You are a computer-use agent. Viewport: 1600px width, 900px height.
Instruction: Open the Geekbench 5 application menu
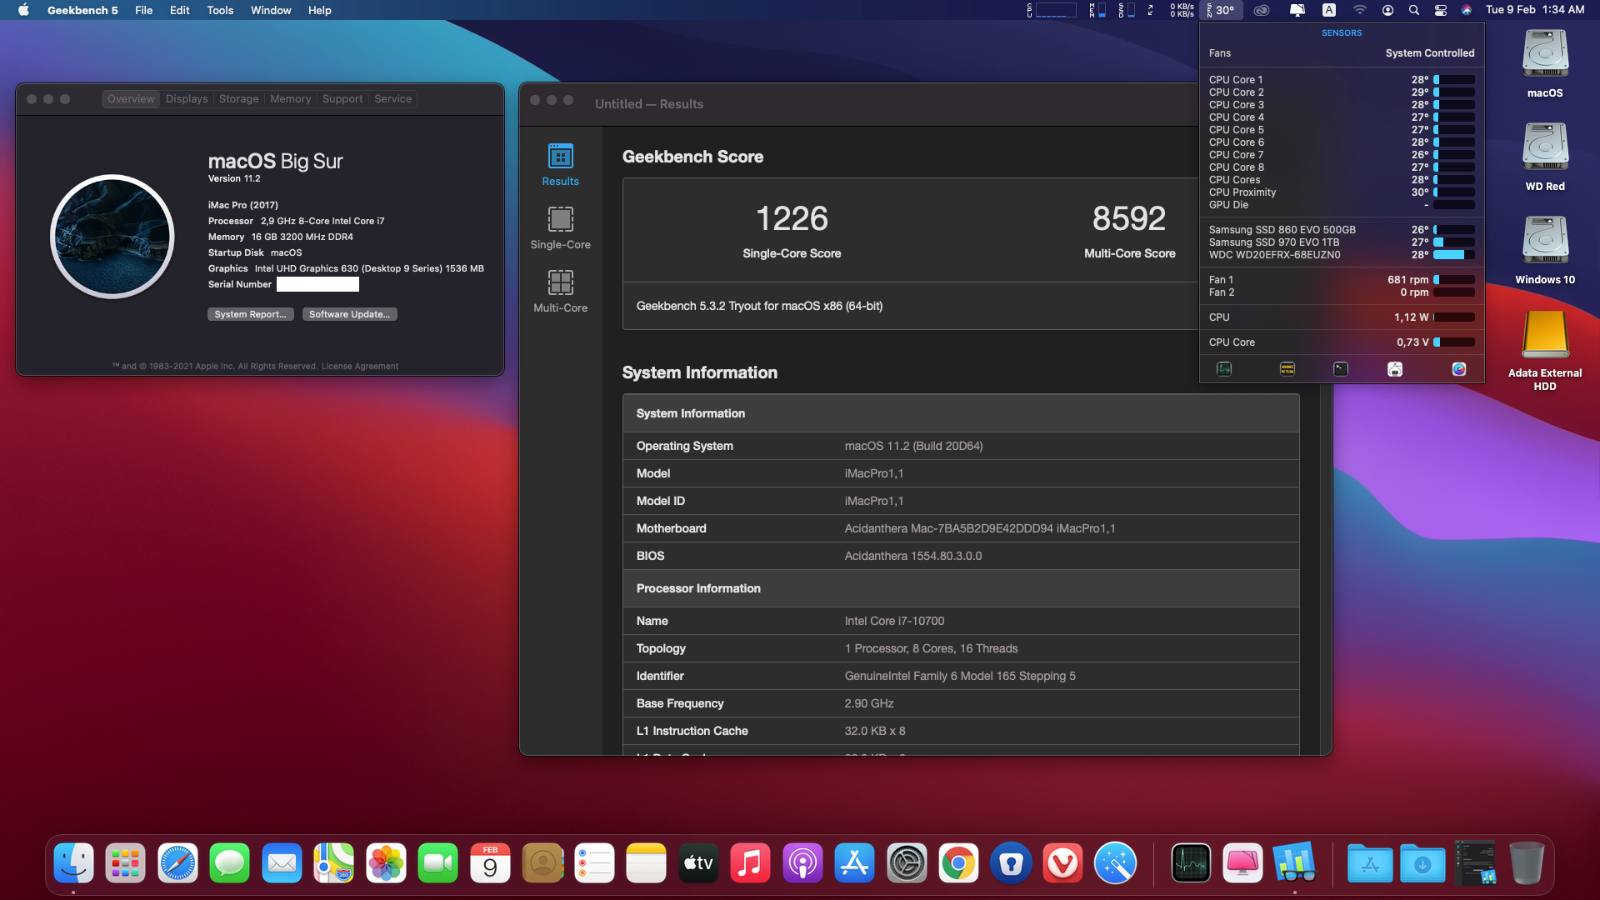[82, 10]
